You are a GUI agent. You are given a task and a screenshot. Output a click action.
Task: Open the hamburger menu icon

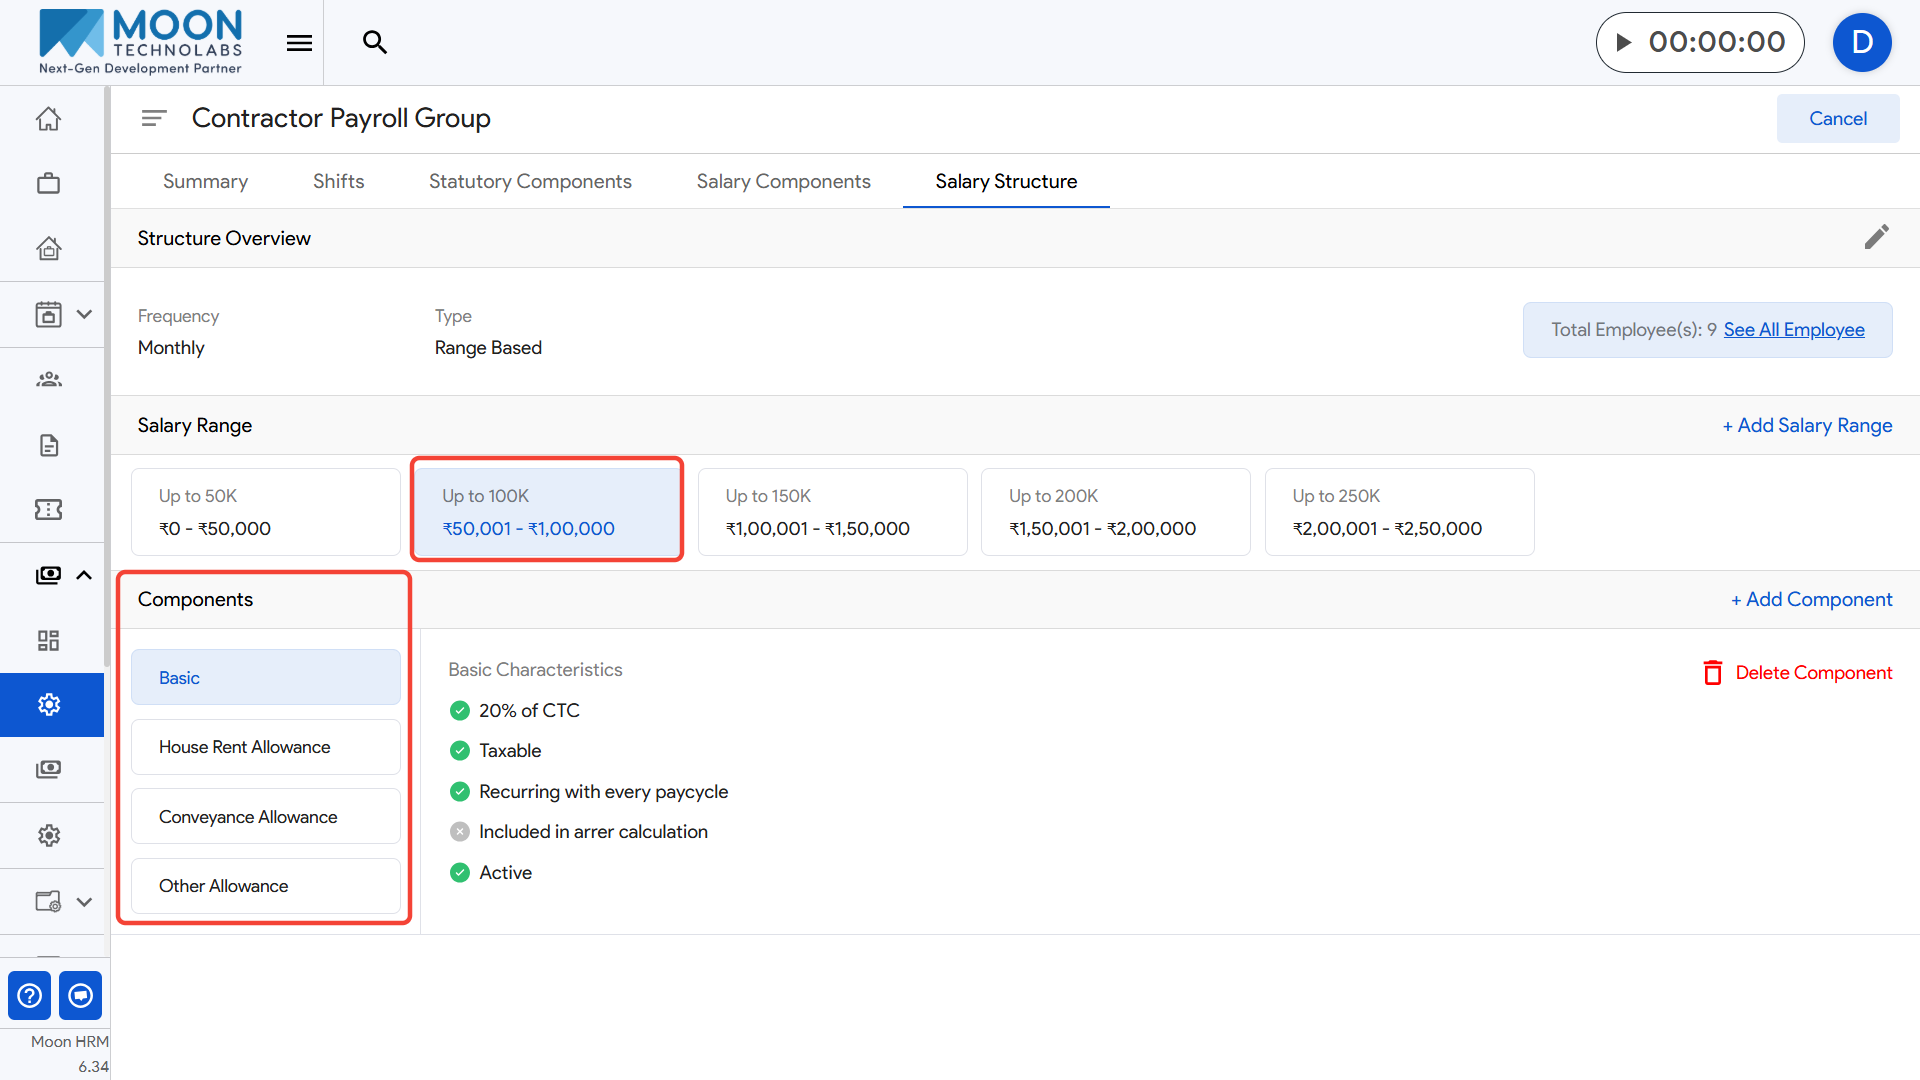click(299, 43)
